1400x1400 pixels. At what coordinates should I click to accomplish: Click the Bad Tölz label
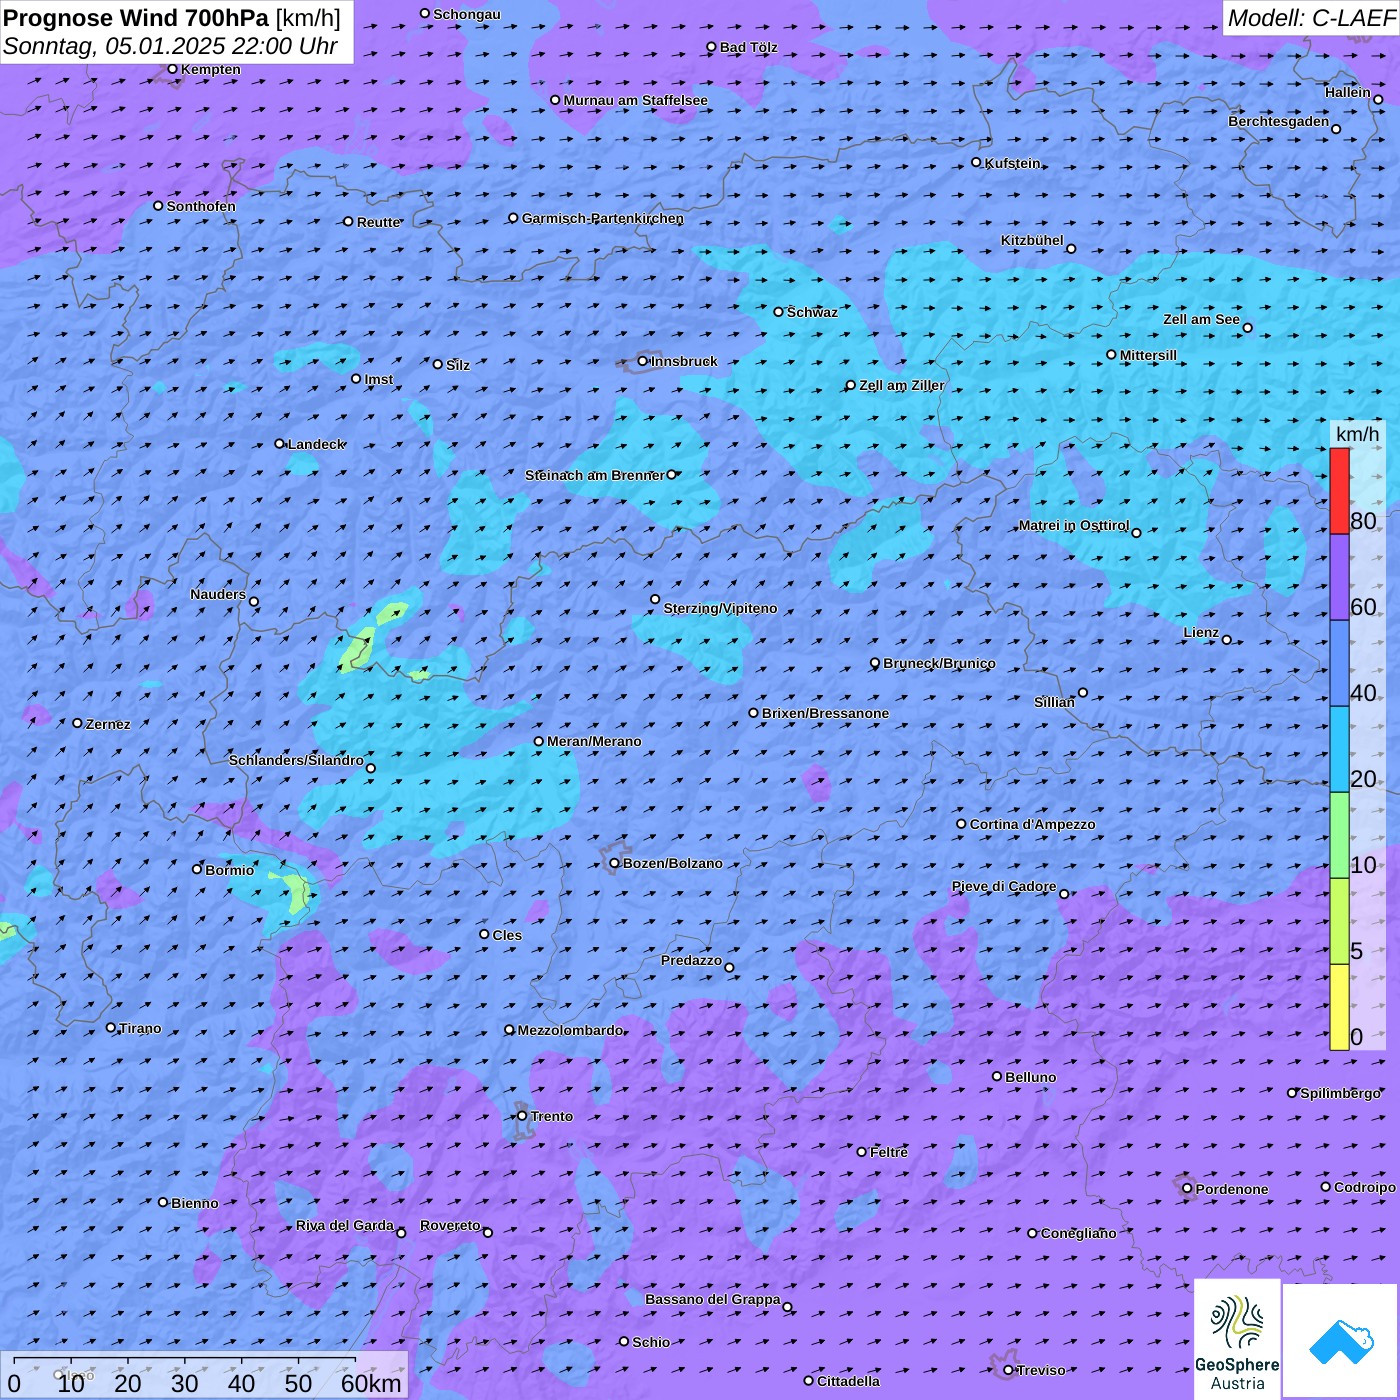pos(748,47)
